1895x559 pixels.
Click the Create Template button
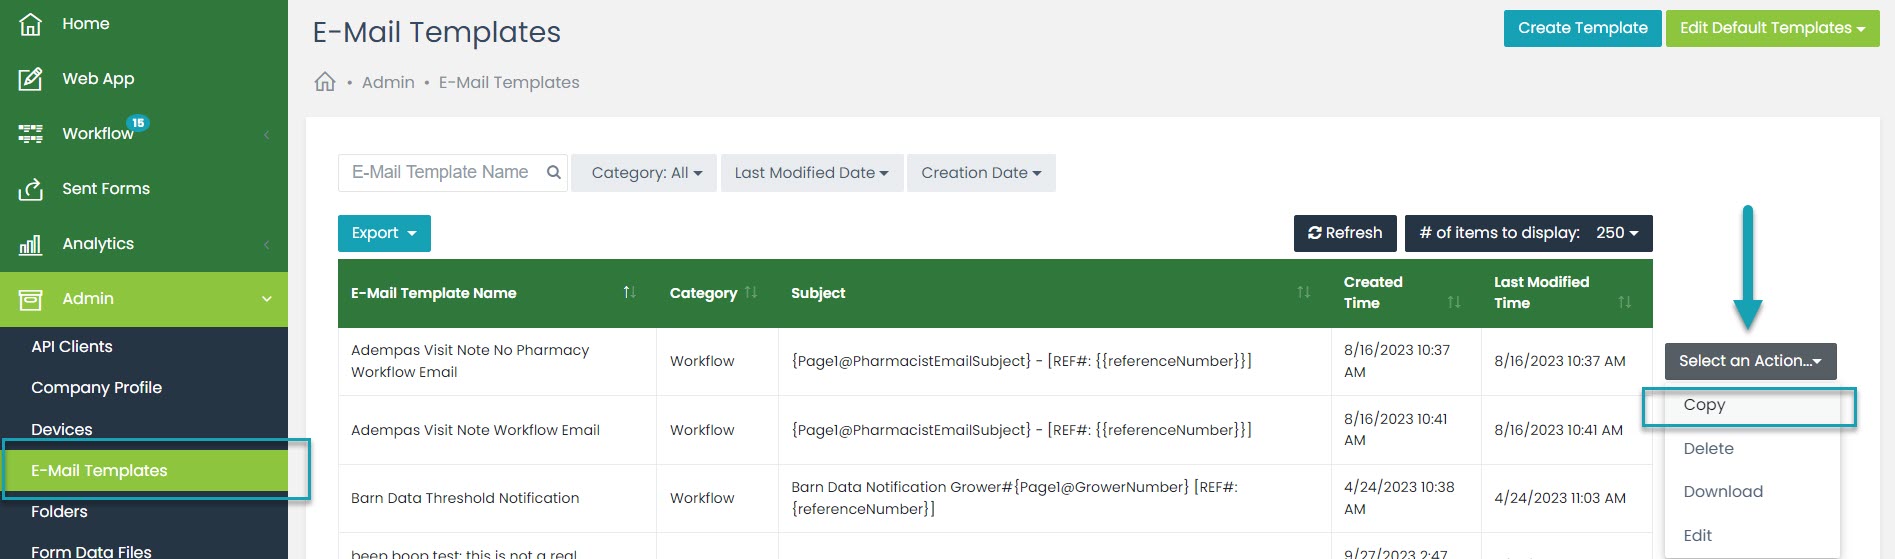[1582, 28]
